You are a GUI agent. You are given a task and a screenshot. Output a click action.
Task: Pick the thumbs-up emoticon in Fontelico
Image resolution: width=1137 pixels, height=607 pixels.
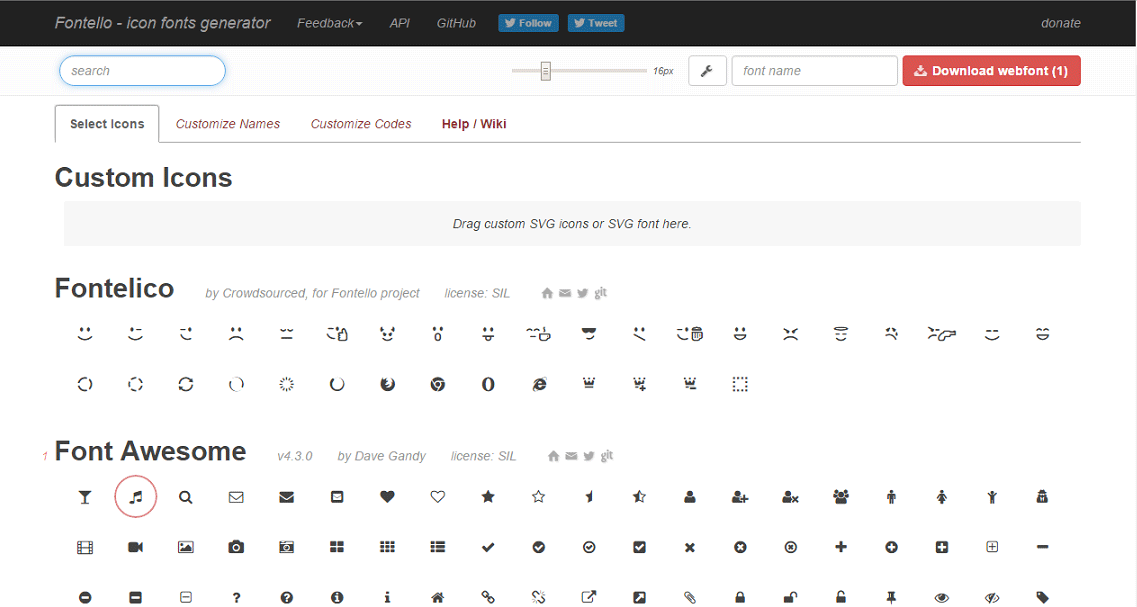pos(336,334)
